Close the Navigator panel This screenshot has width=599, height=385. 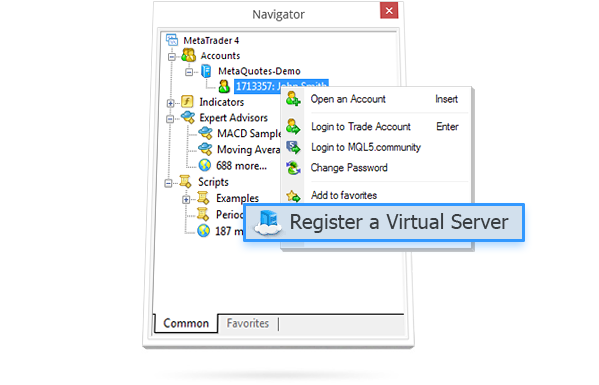coord(389,11)
